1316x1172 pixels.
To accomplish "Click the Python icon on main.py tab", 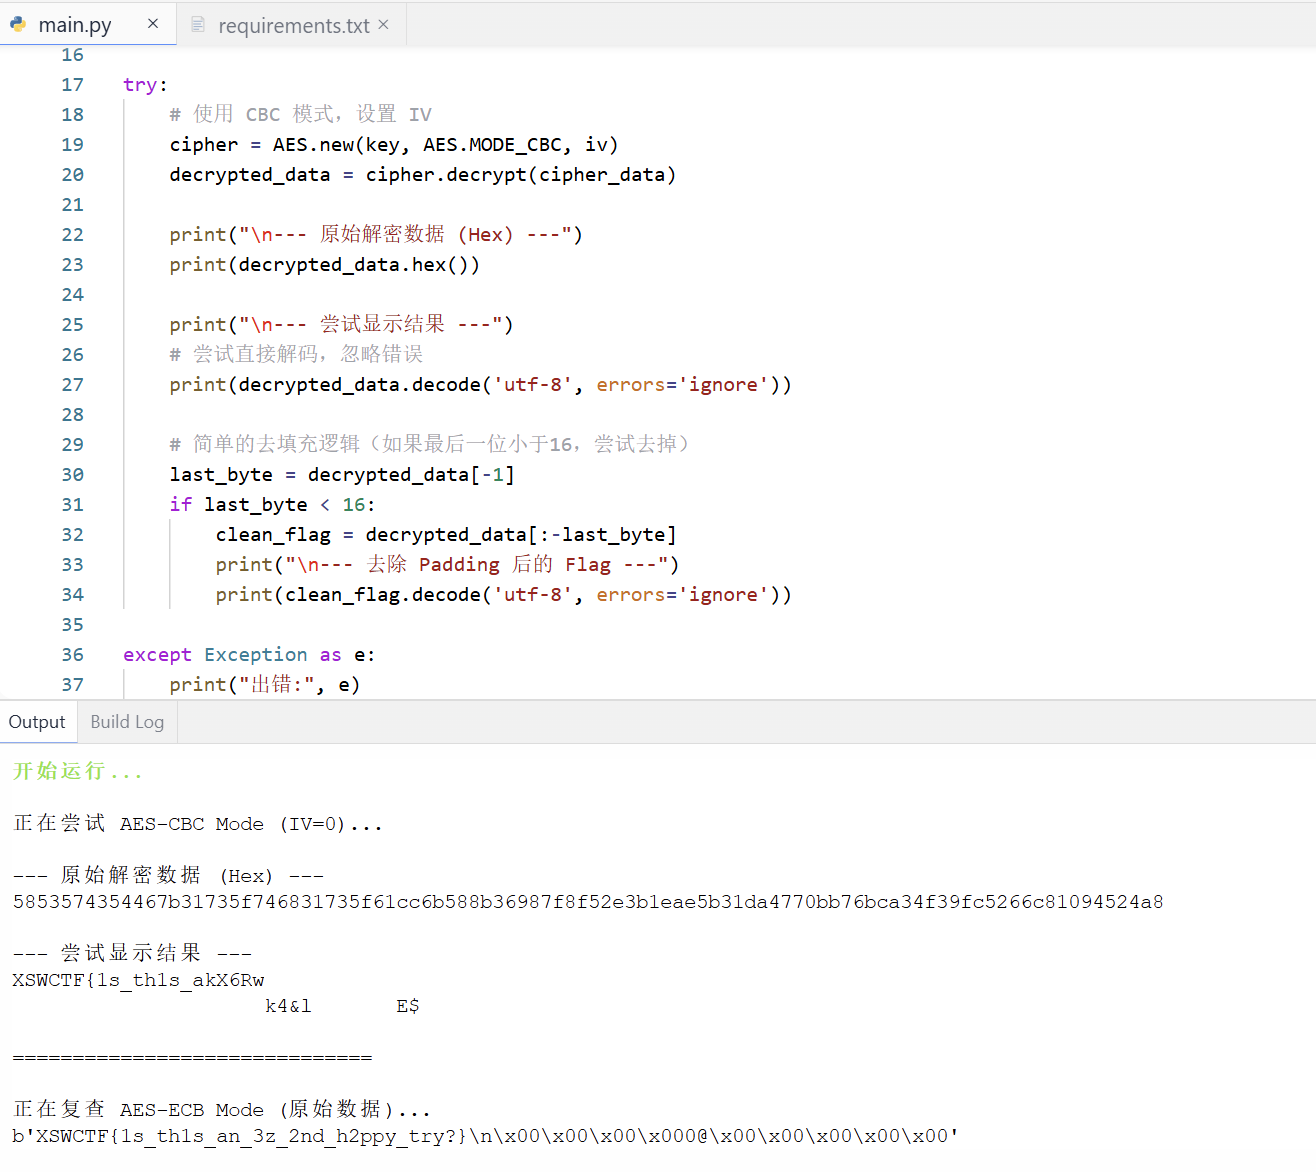I will click(x=17, y=23).
